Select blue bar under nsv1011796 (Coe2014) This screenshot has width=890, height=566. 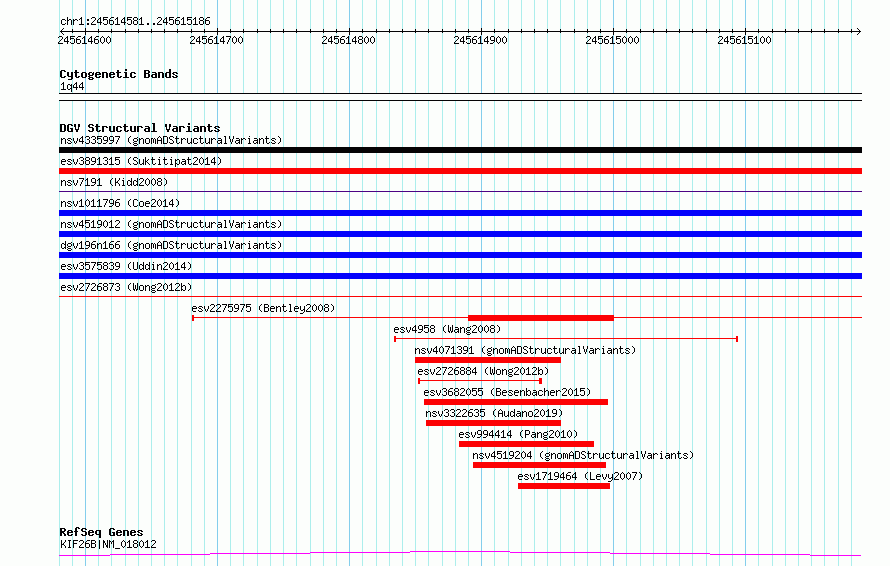(x=460, y=213)
